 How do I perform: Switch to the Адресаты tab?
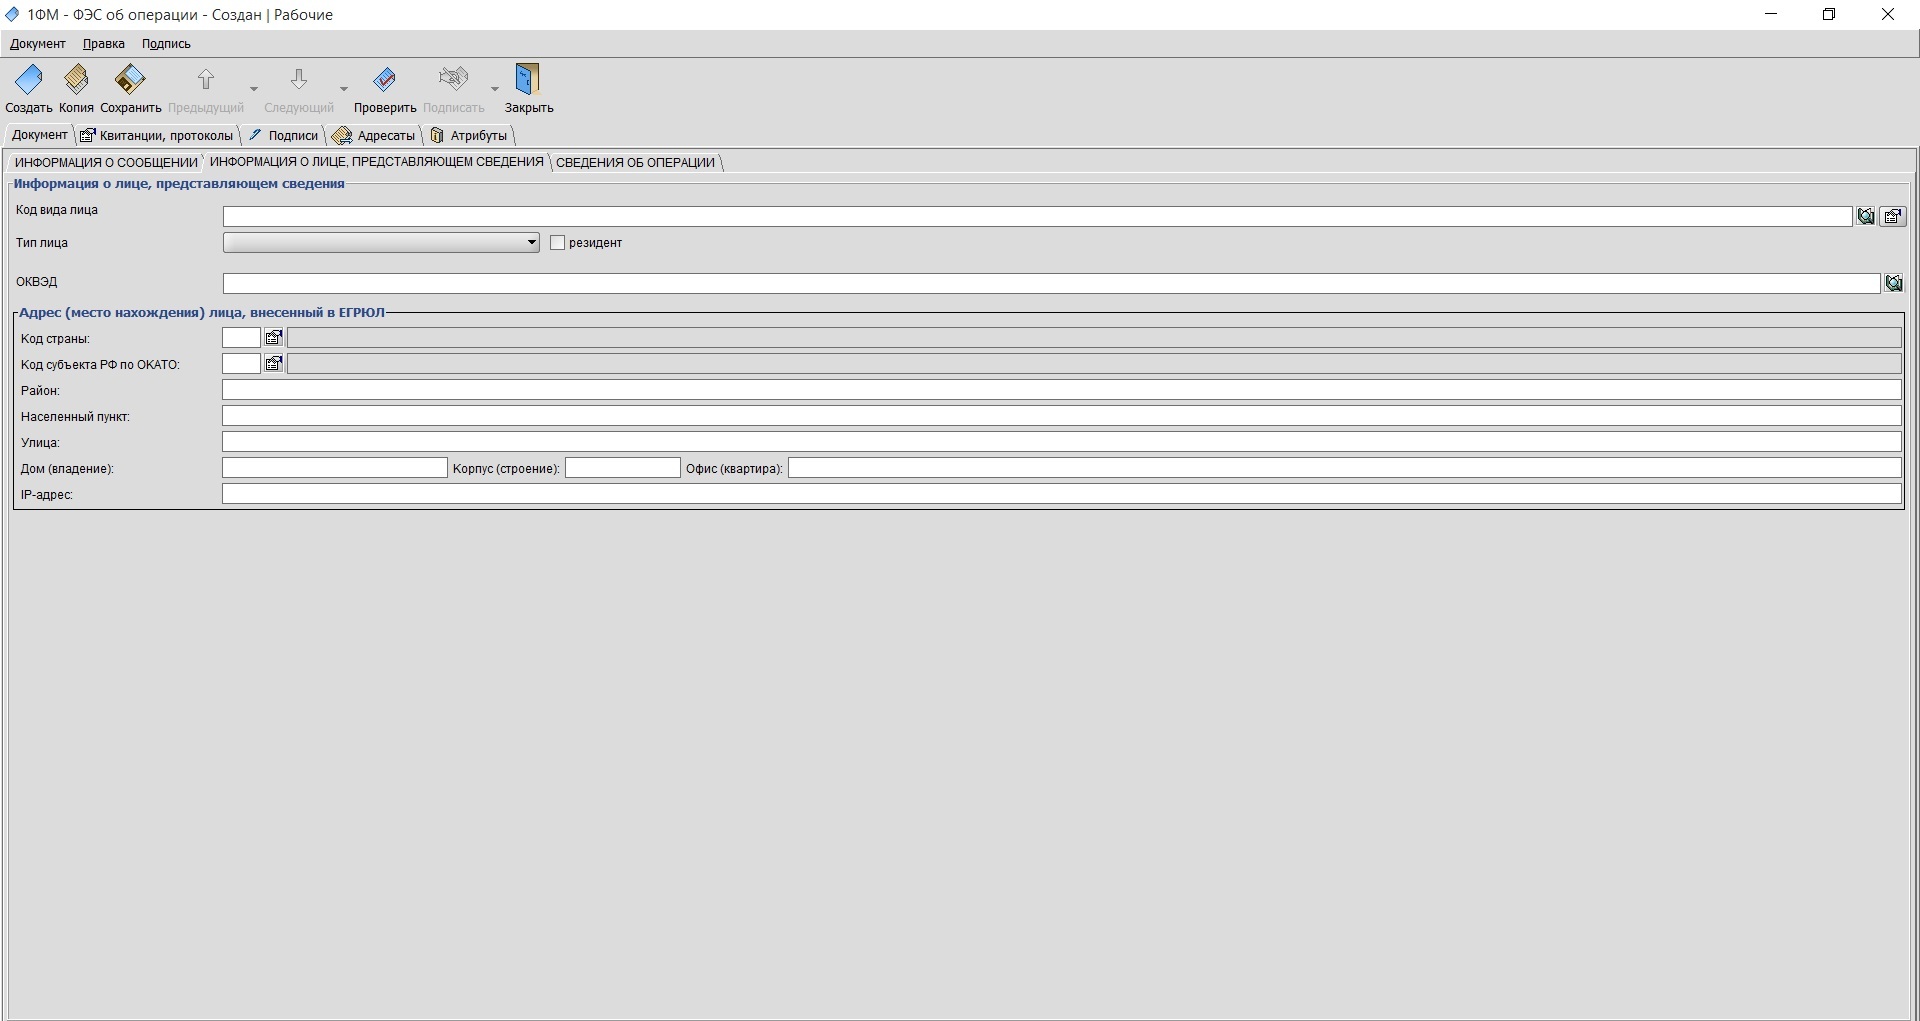375,135
